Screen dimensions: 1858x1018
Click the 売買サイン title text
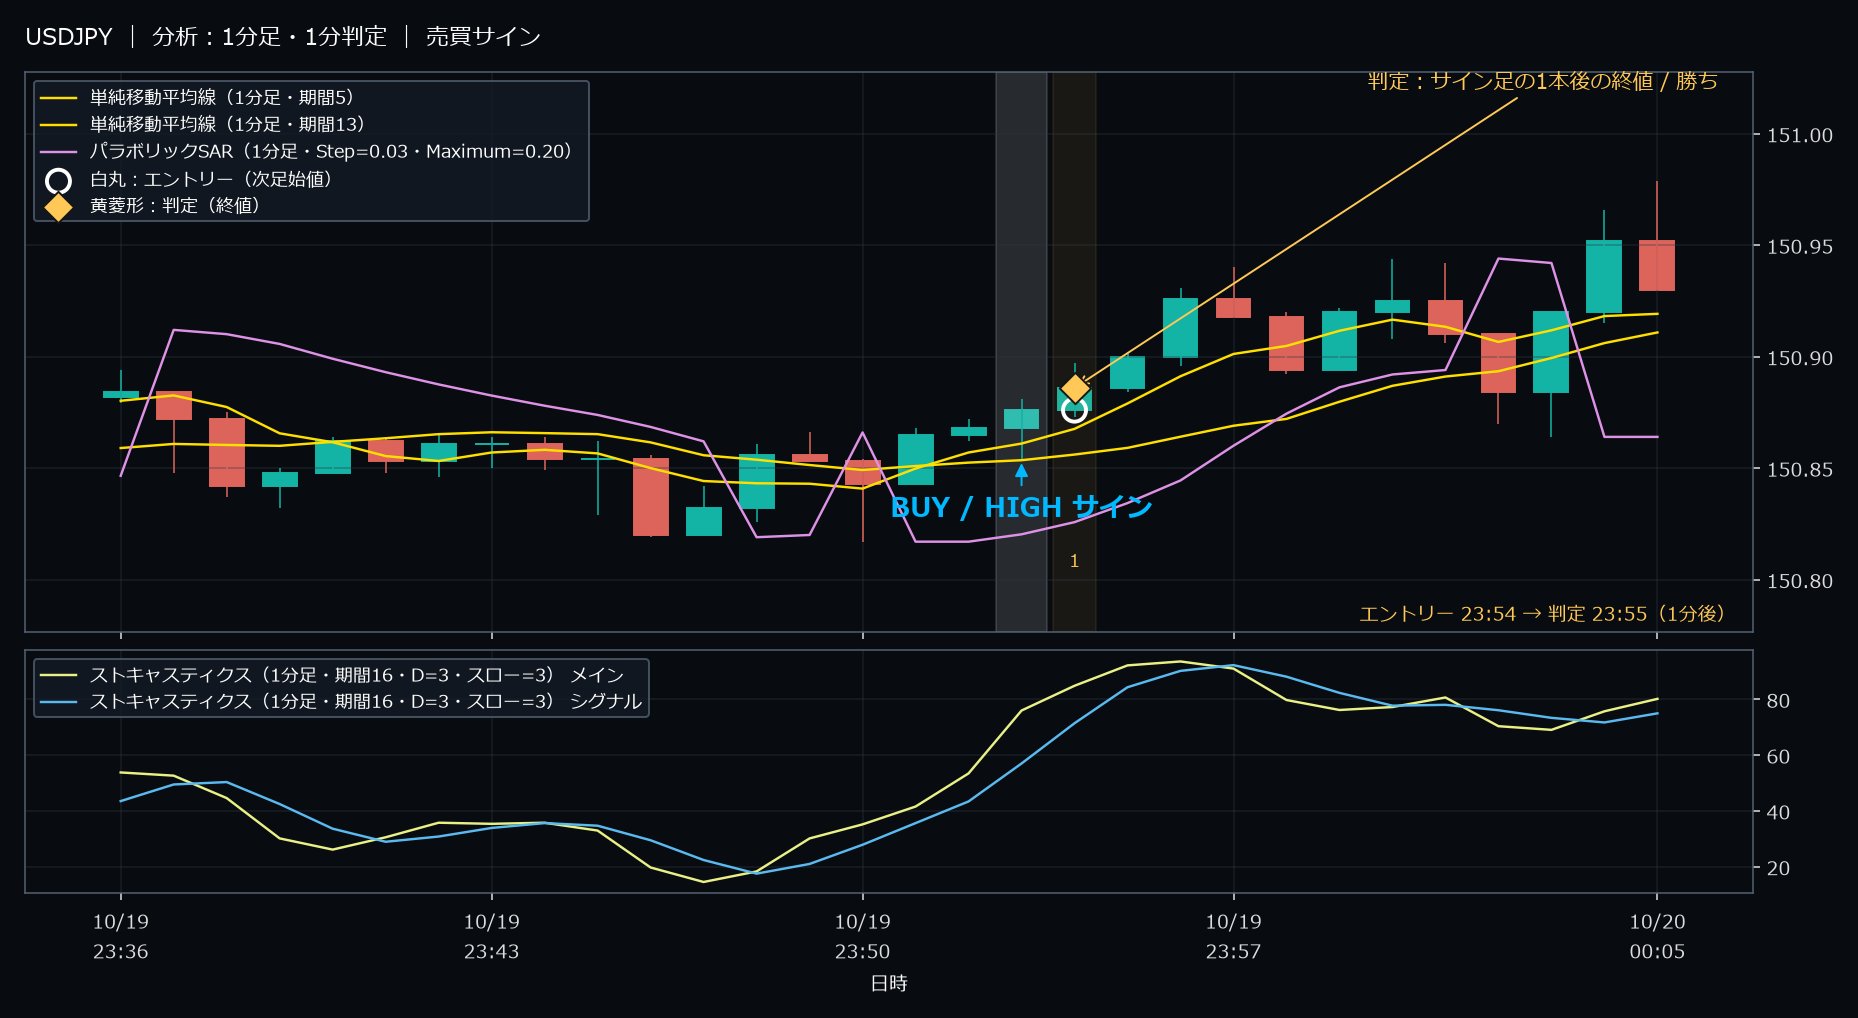[483, 37]
